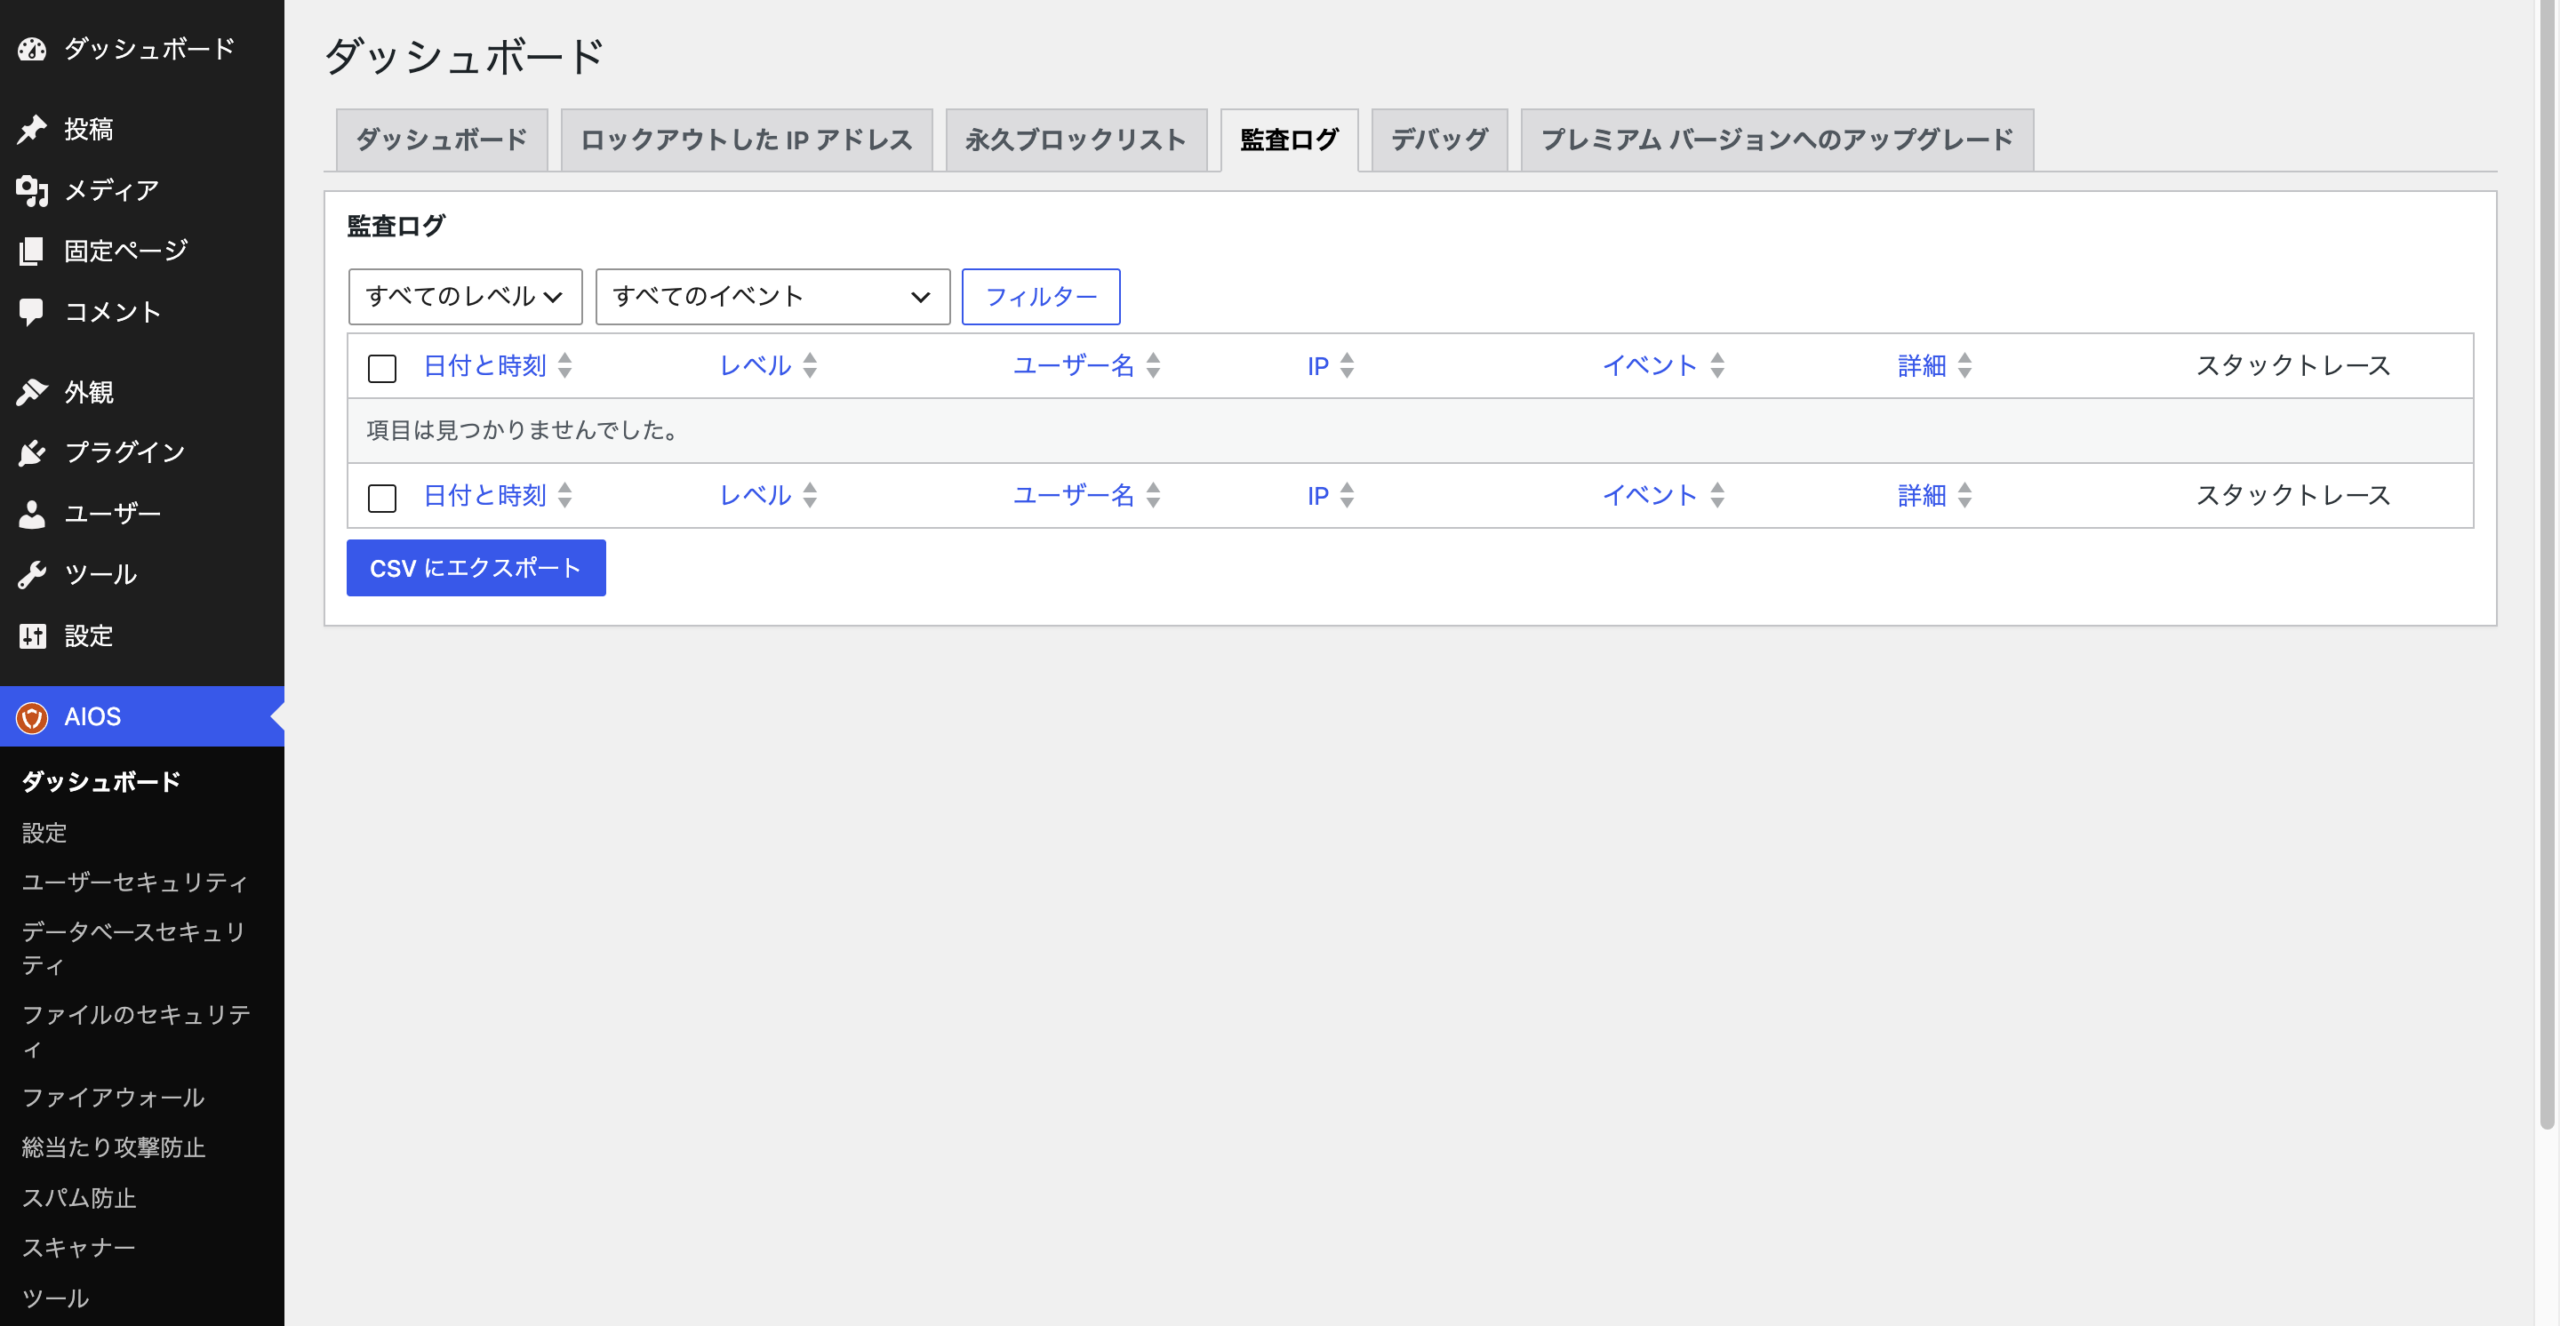The width and height of the screenshot is (2560, 1326).
Task: Click the イベント header link in top row
Action: pos(1651,366)
